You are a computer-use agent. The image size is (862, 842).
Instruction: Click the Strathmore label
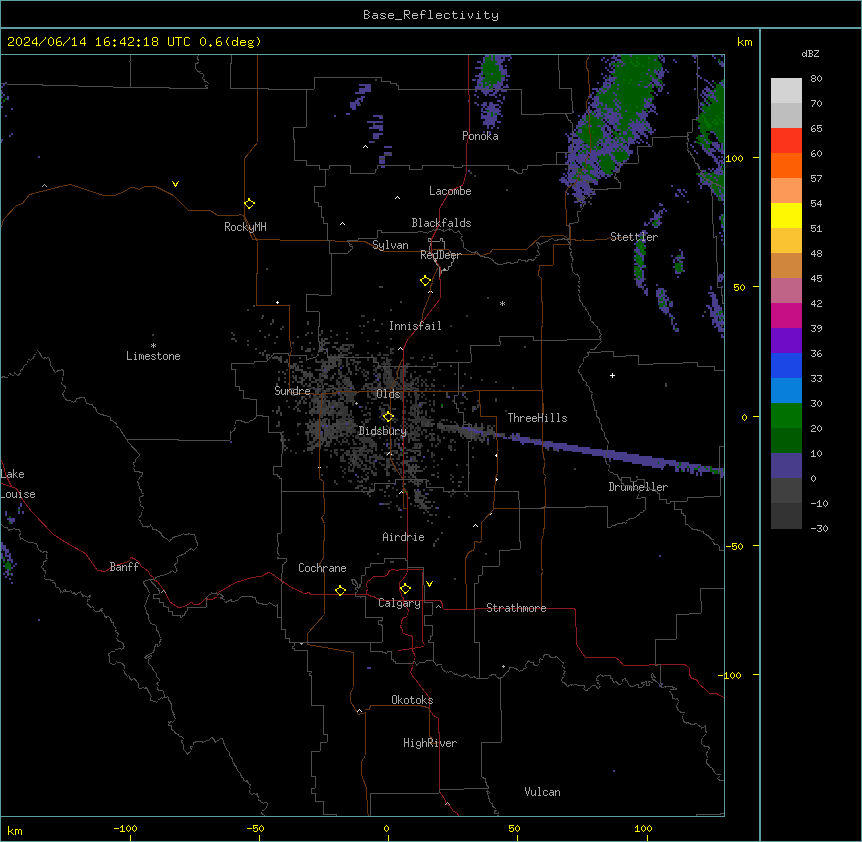[x=516, y=608]
